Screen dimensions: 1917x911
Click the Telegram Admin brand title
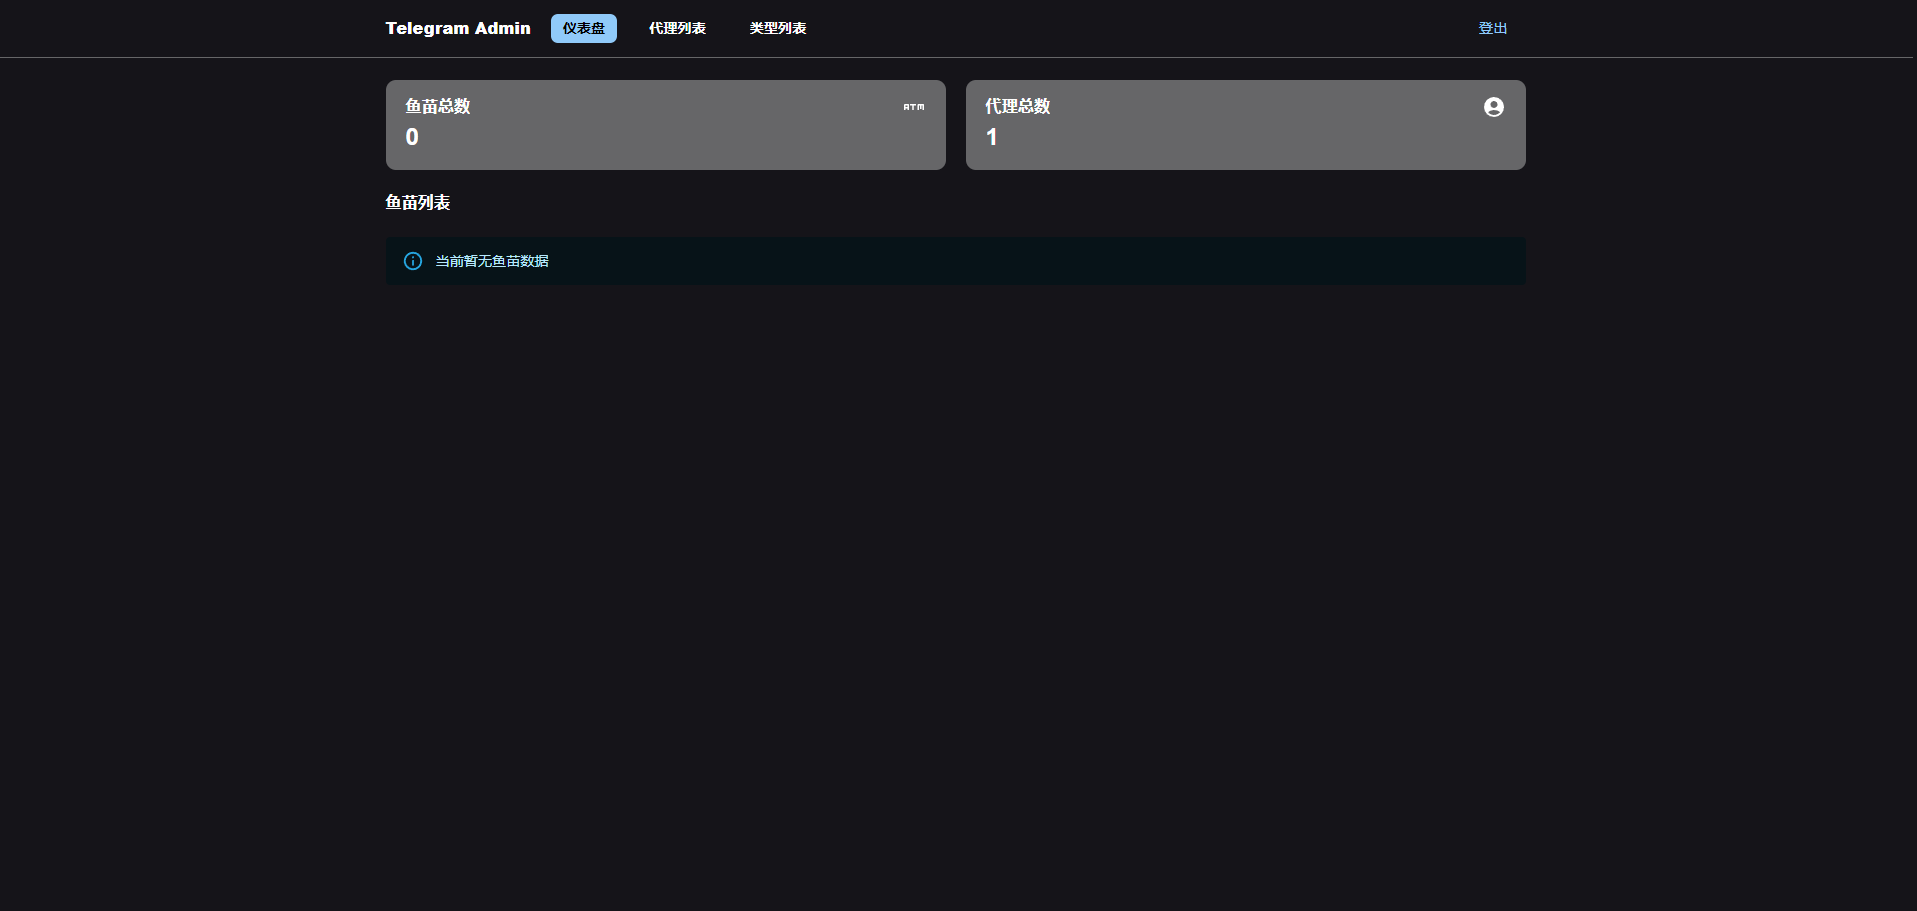pos(458,28)
